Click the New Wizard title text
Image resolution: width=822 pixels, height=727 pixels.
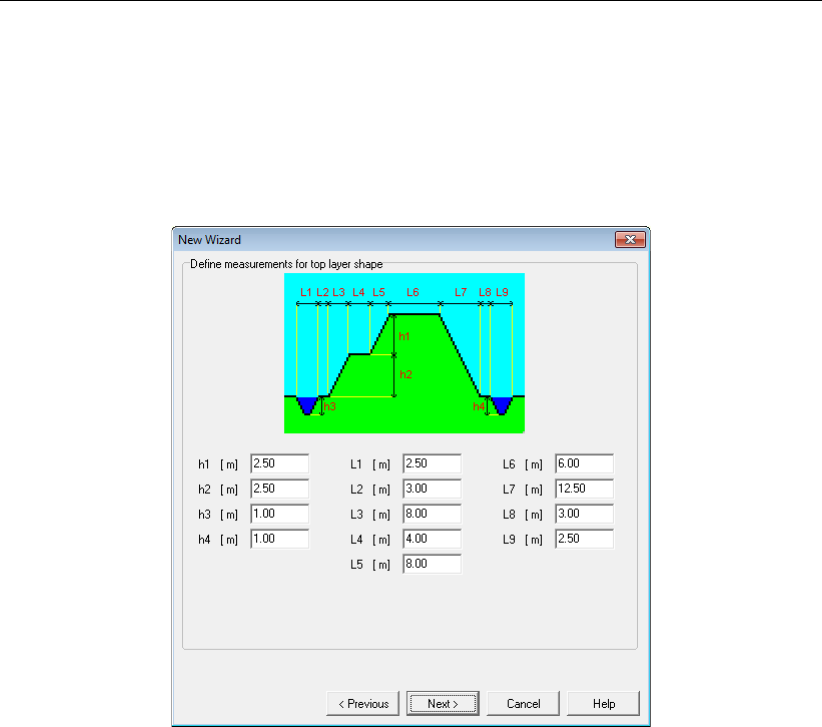209,240
